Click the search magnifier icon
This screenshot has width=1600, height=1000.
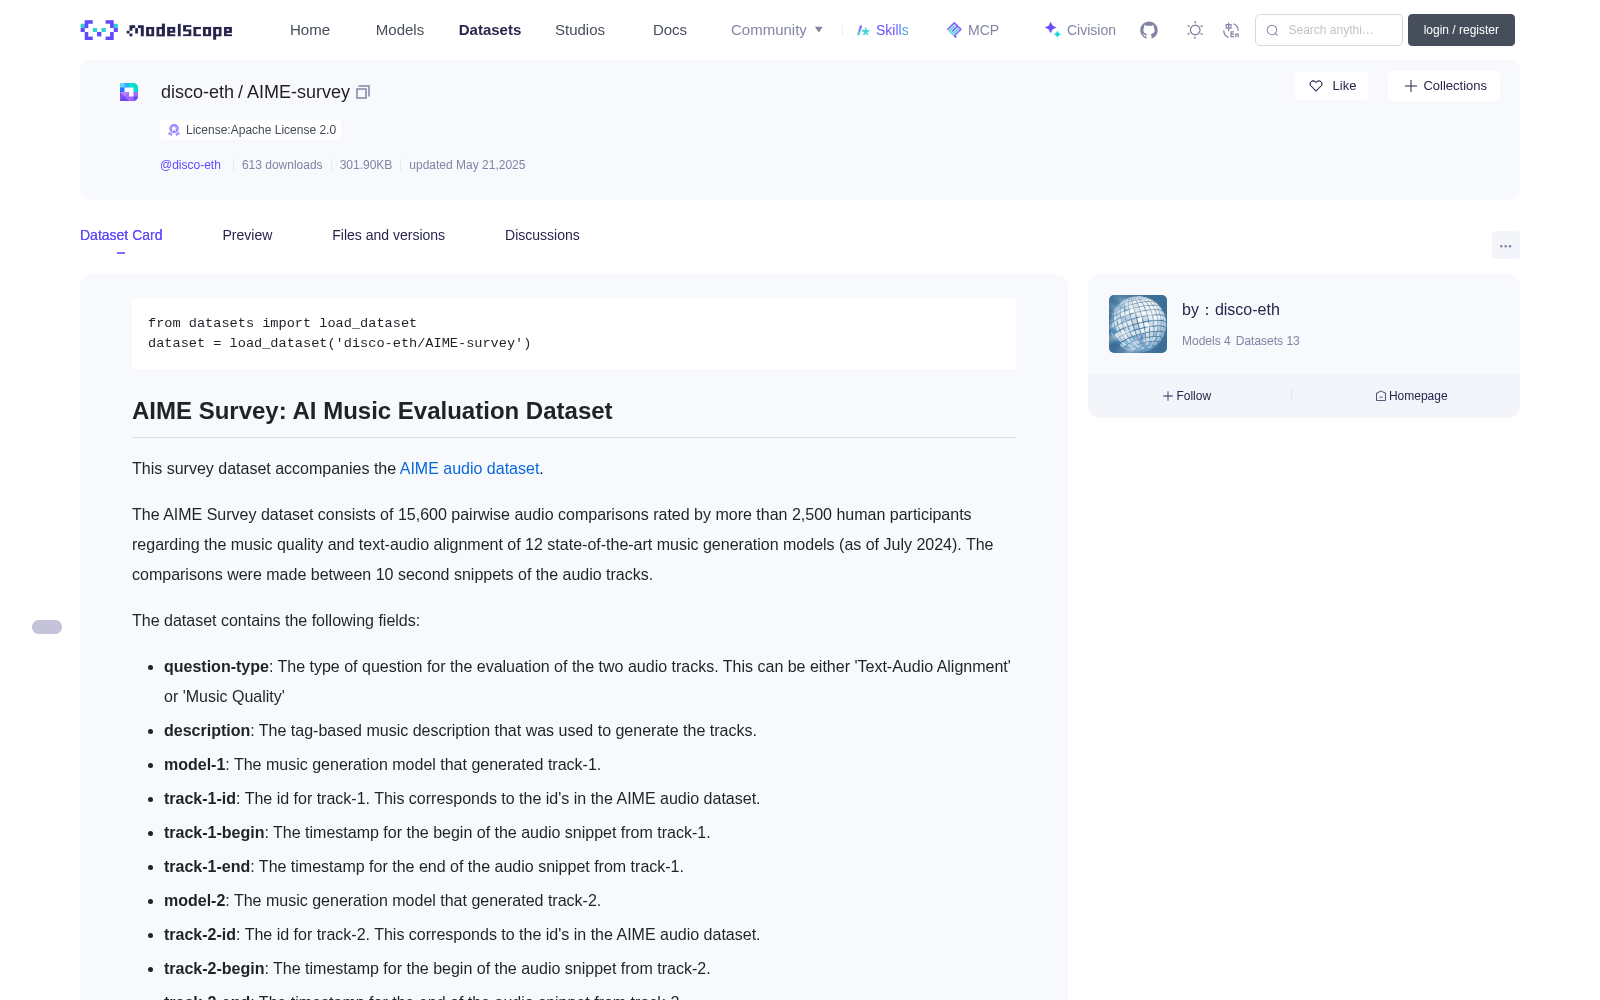[x=1273, y=30]
